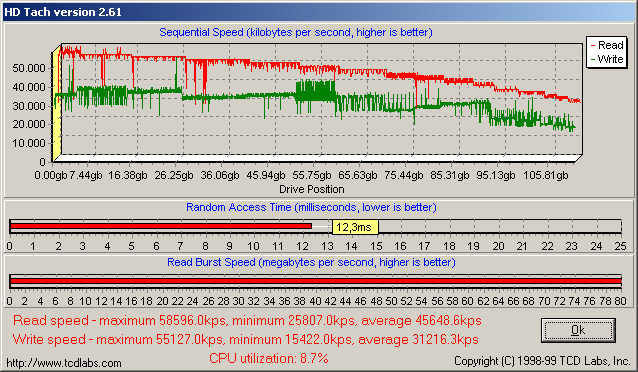The width and height of the screenshot is (638, 372).
Task: Click the 30.000 y-axis label
Action: (28, 106)
